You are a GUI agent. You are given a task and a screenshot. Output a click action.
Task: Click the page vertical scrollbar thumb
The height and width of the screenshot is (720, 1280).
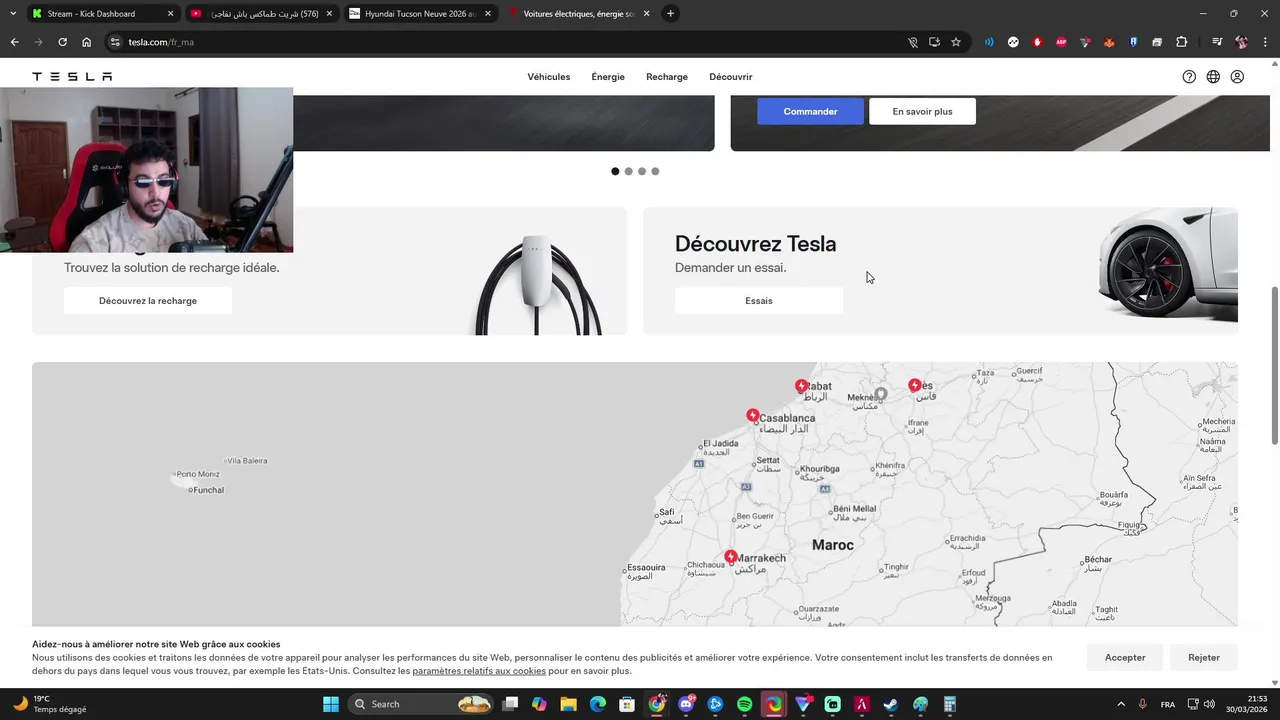pos(1274,365)
